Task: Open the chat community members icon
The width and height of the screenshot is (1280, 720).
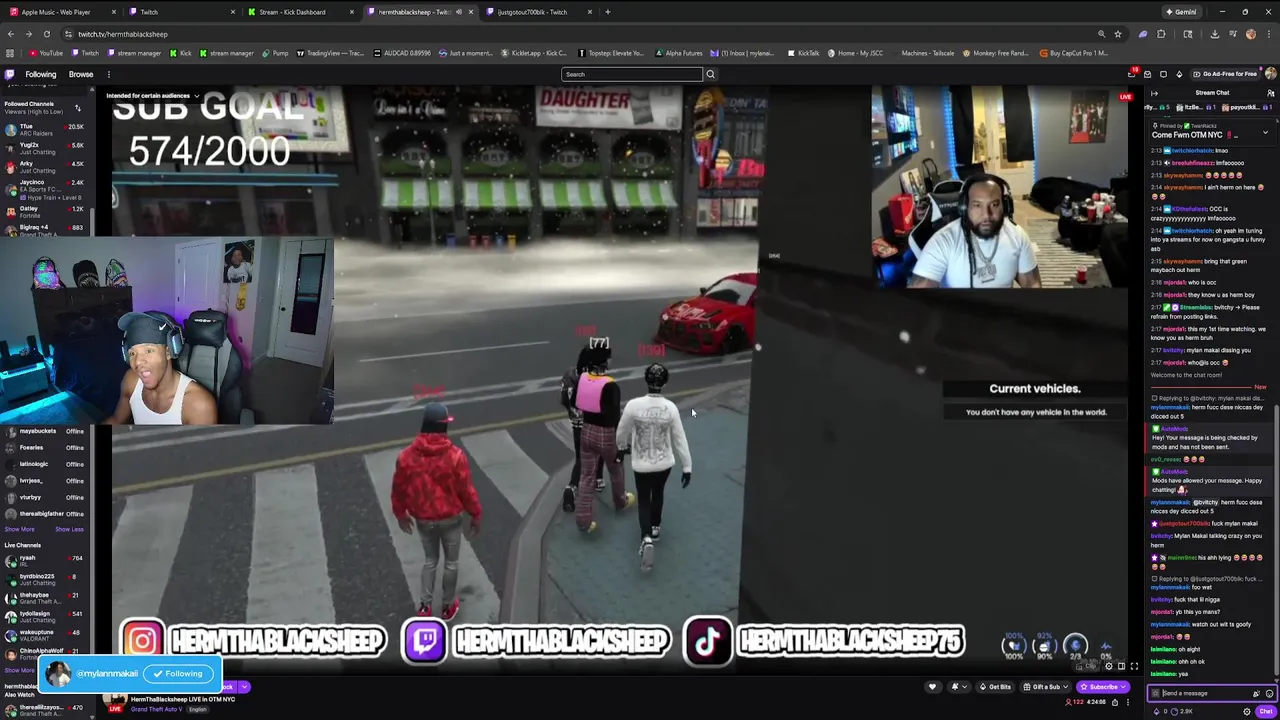Action: [1270, 93]
